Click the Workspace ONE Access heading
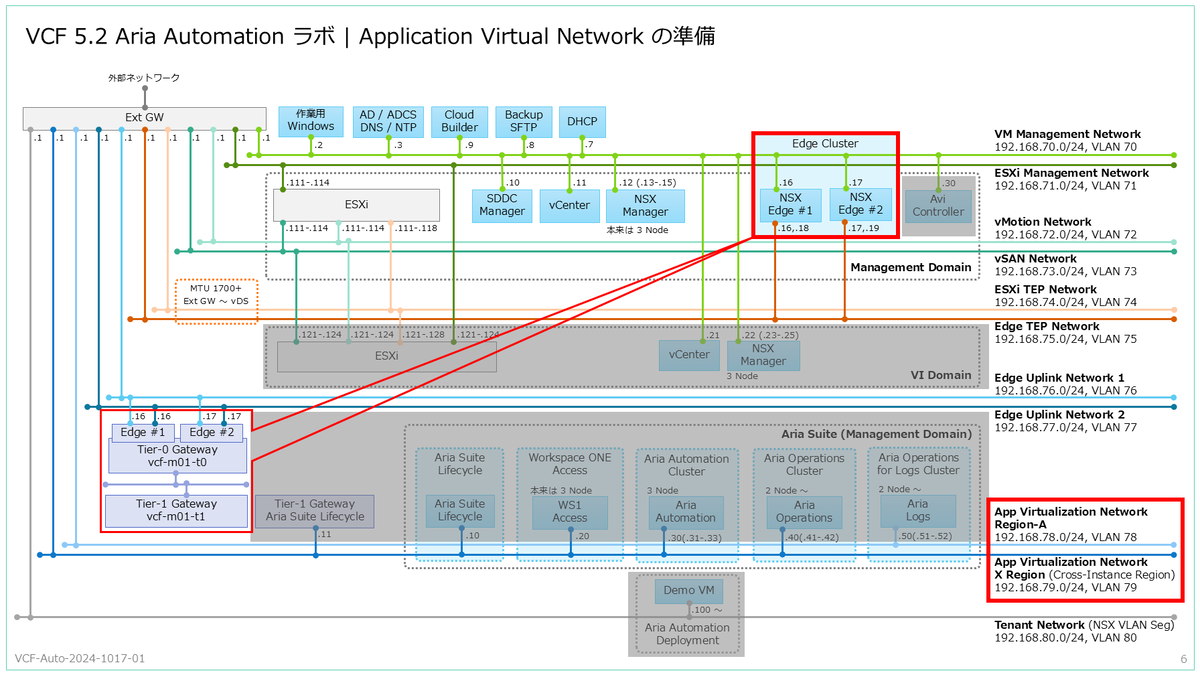Image resolution: width=1200 pixels, height=675 pixels. 570,464
